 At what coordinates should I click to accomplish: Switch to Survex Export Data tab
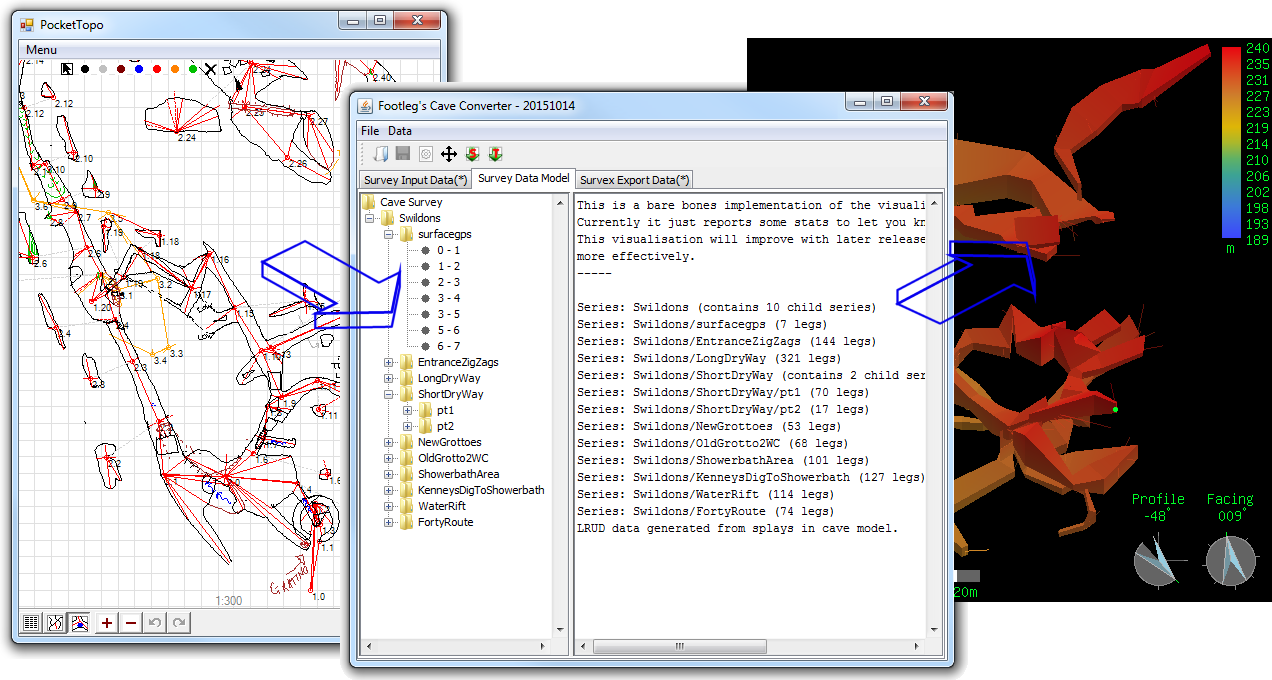pos(634,180)
